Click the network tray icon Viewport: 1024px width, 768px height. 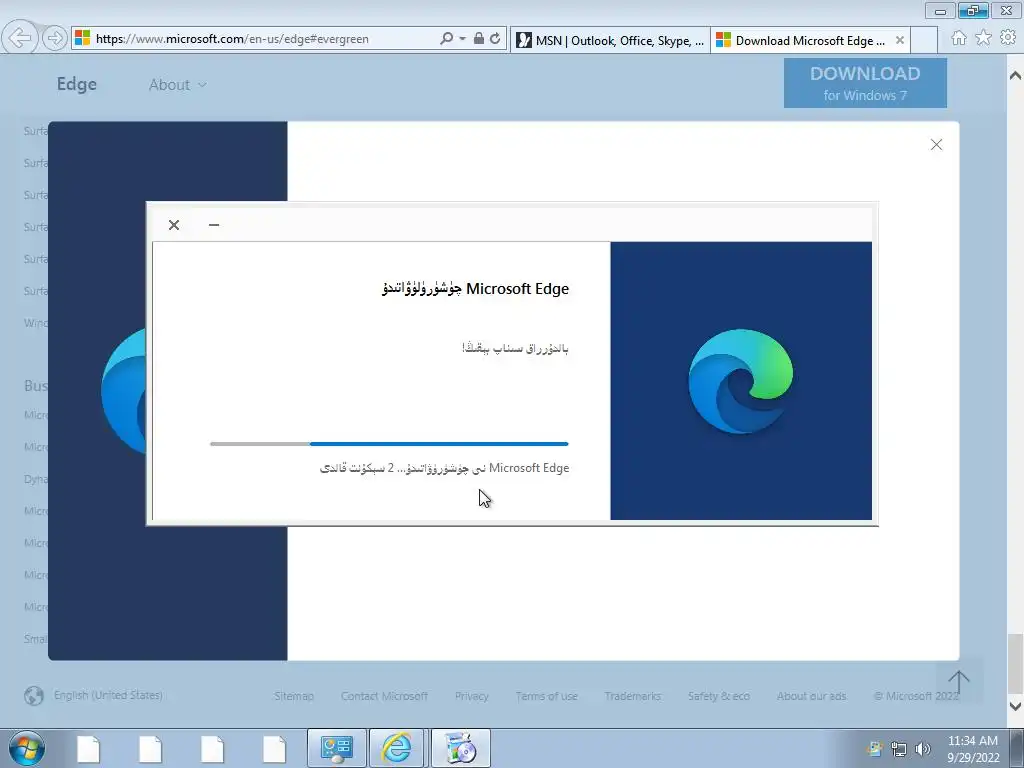pyautogui.click(x=899, y=749)
